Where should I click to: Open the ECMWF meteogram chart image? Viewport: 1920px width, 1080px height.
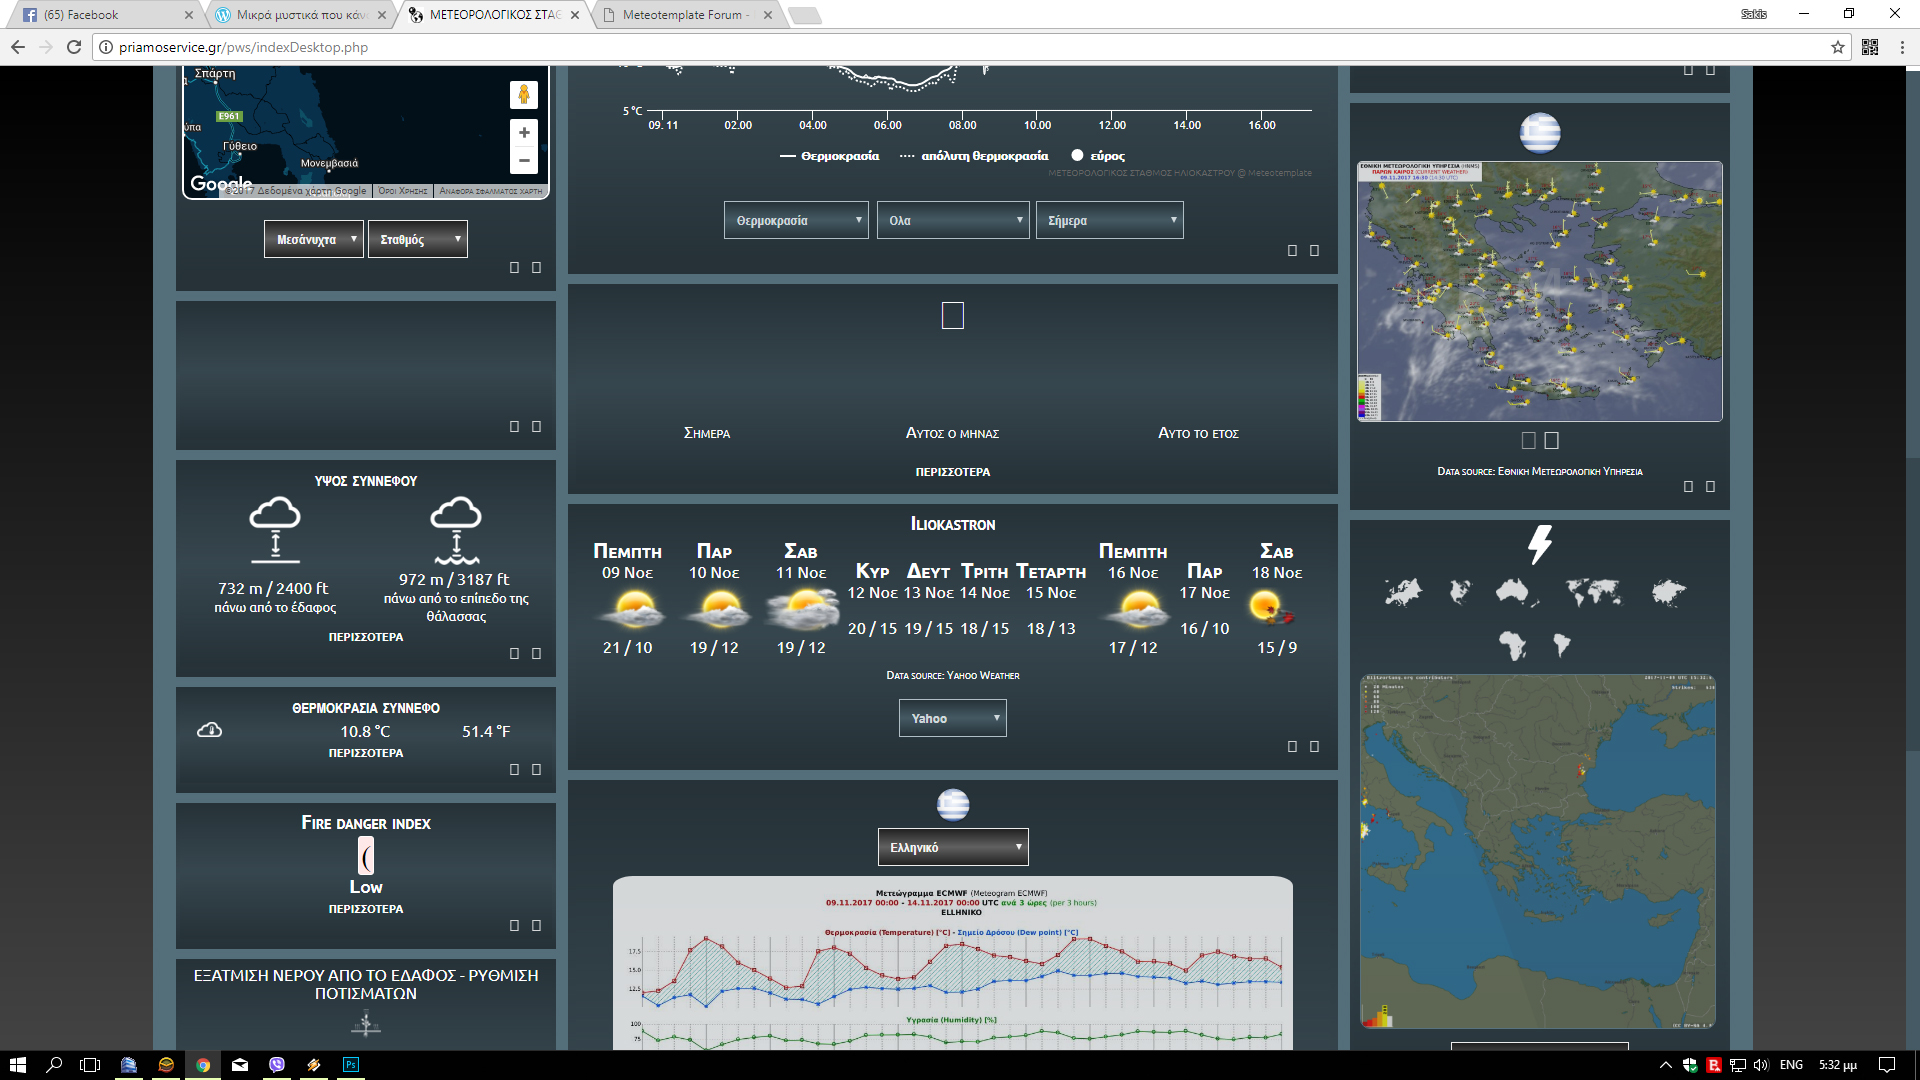(x=953, y=963)
